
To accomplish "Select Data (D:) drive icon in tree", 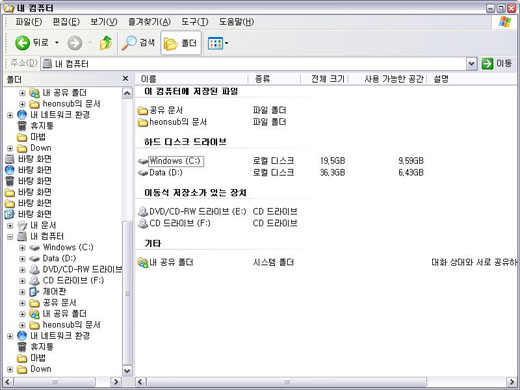I will pos(34,259).
